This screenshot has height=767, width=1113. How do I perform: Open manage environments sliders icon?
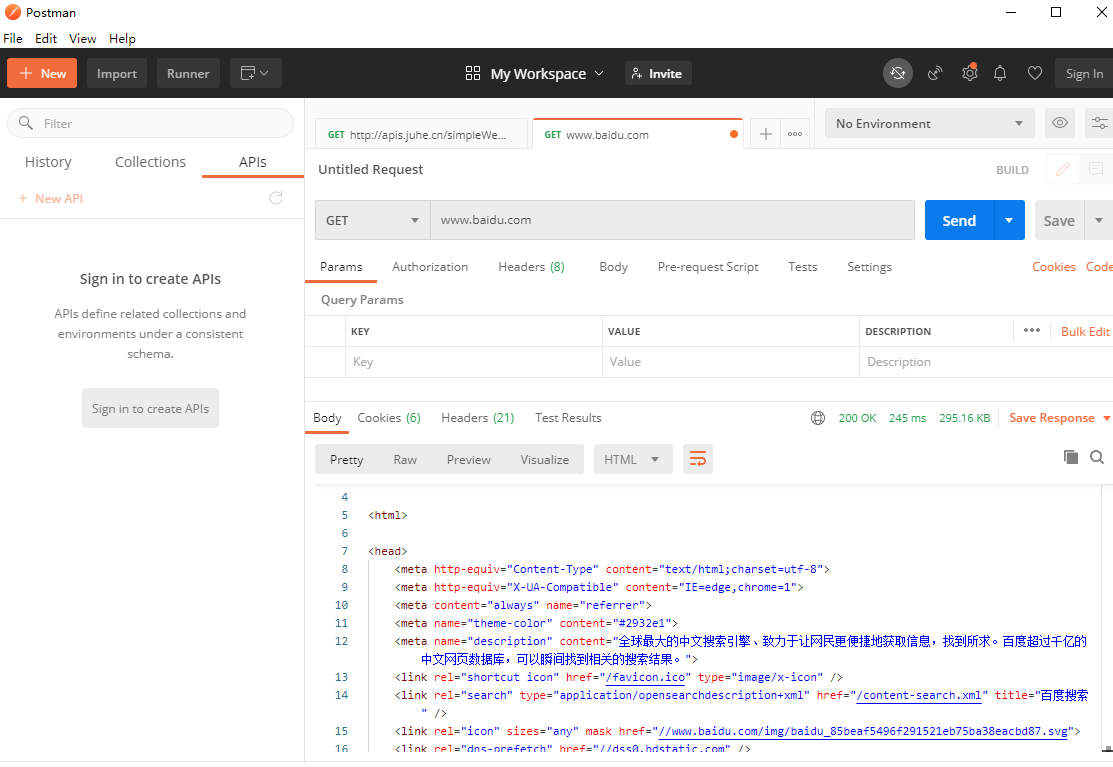1099,123
